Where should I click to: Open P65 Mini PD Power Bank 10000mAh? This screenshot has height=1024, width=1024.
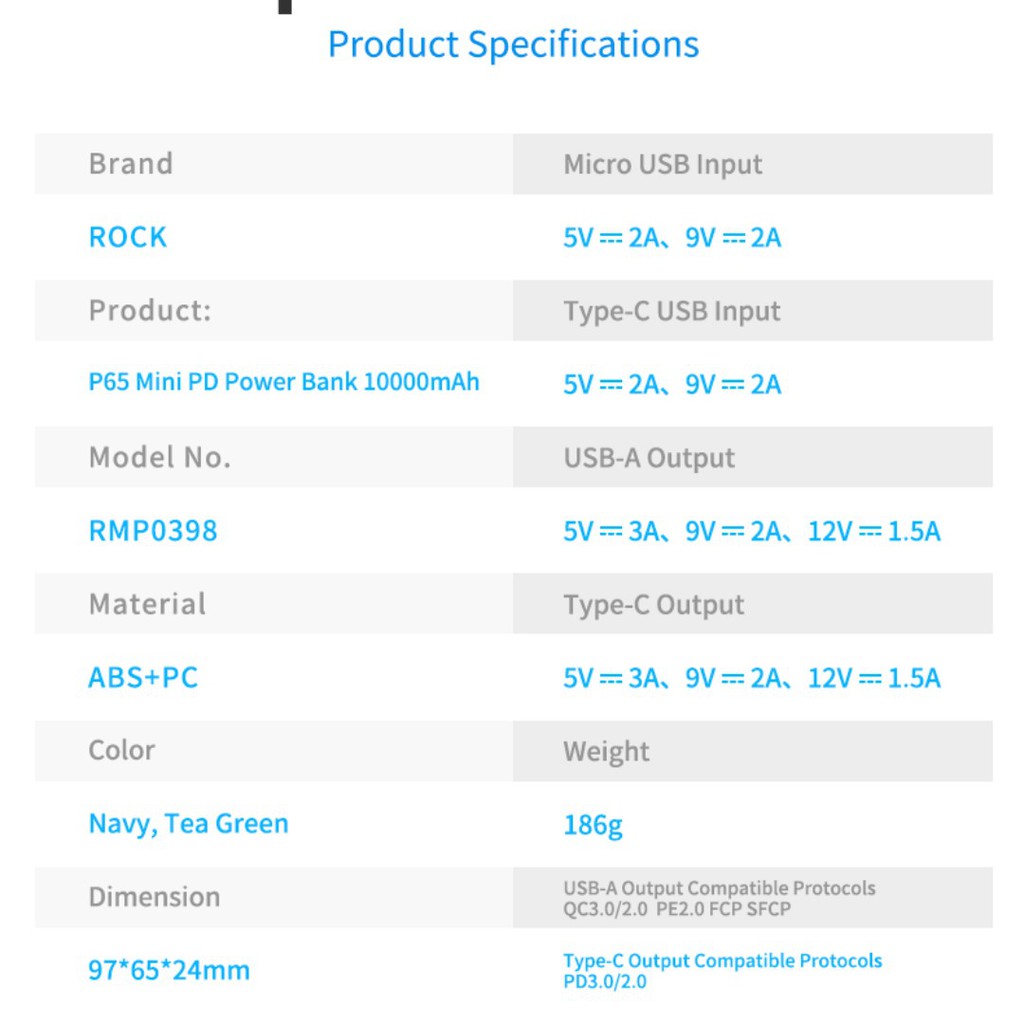point(284,383)
